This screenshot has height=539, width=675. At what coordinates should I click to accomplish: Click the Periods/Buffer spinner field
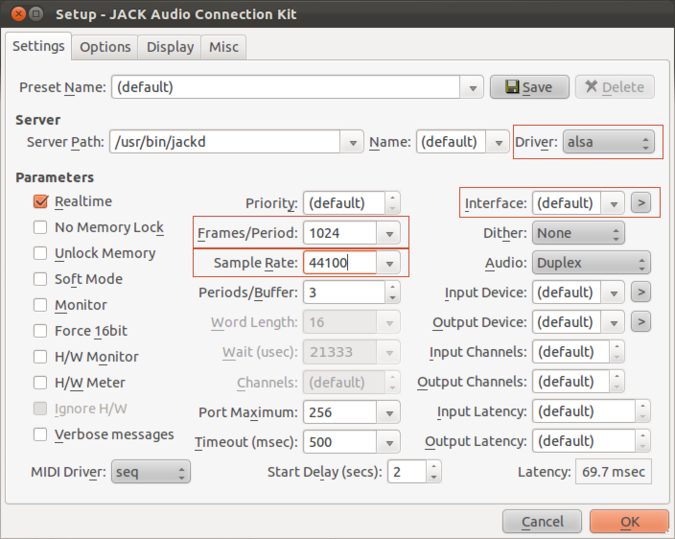(341, 292)
